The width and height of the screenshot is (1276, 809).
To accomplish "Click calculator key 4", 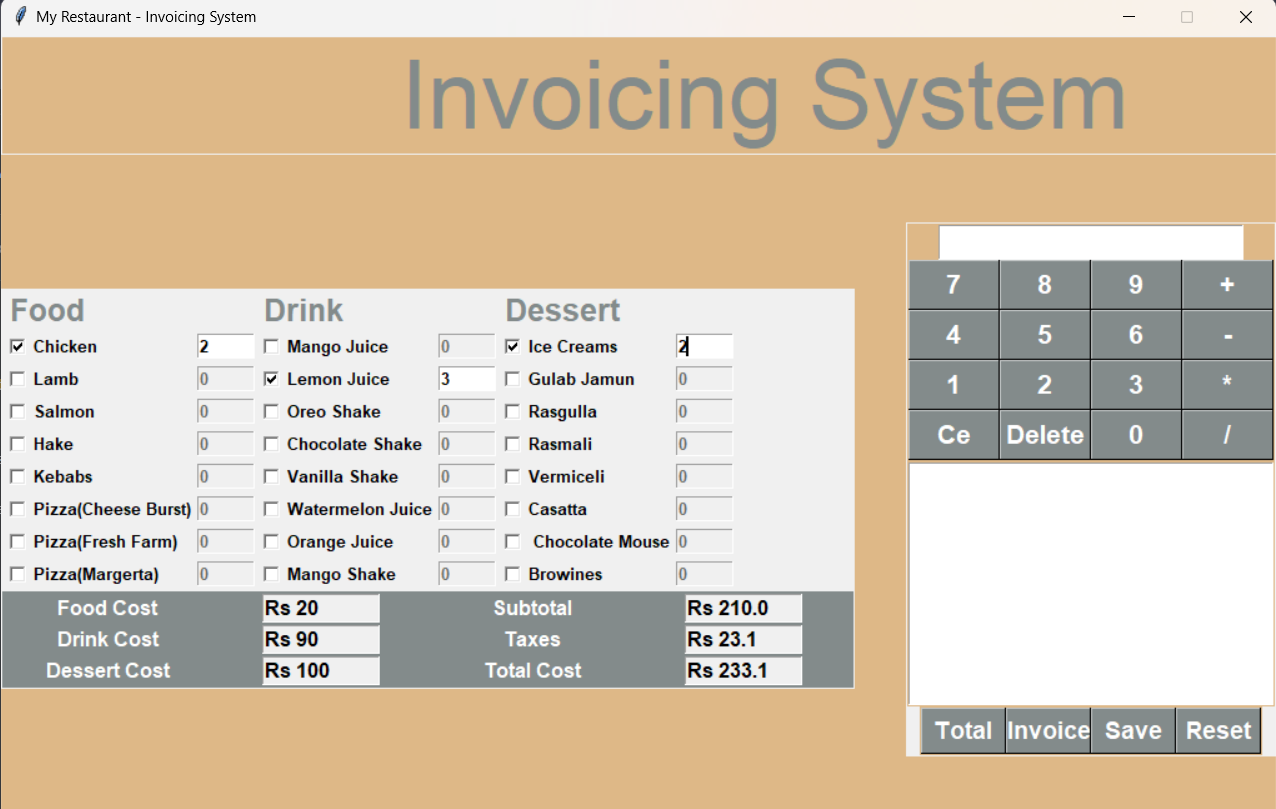I will (x=953, y=335).
